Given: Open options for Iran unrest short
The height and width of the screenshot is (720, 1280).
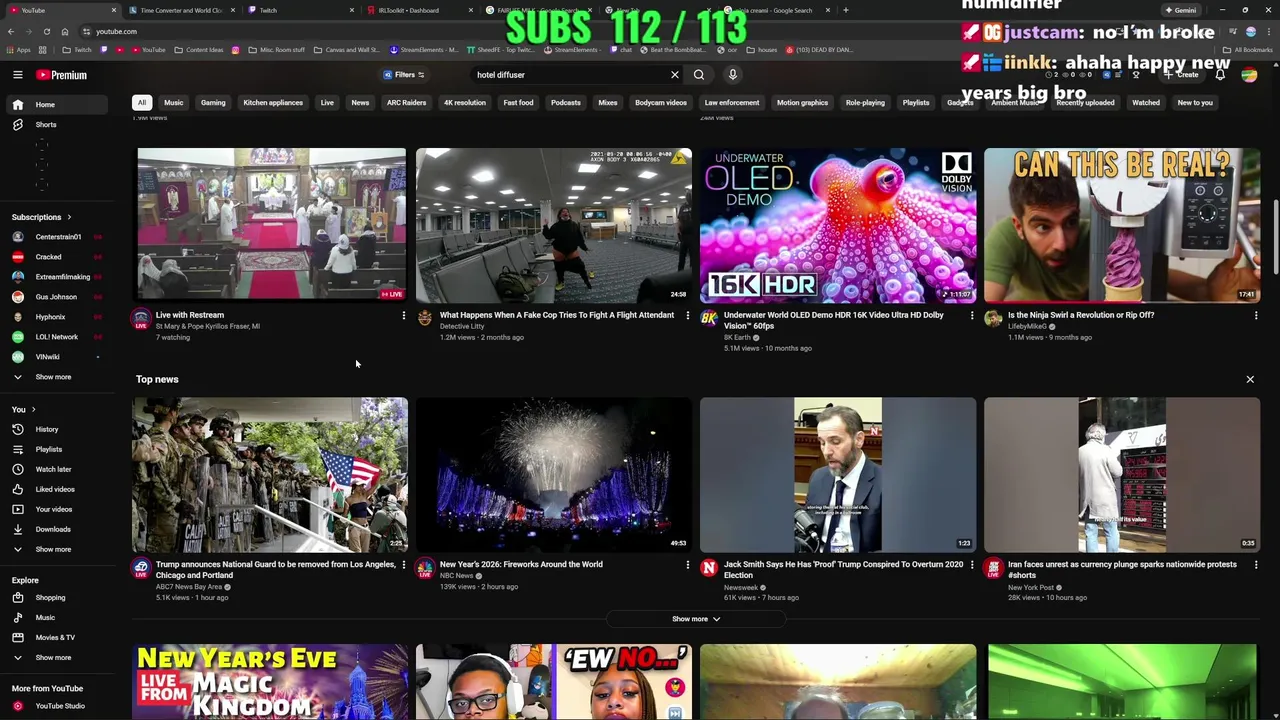Looking at the screenshot, I should pos(1256,565).
